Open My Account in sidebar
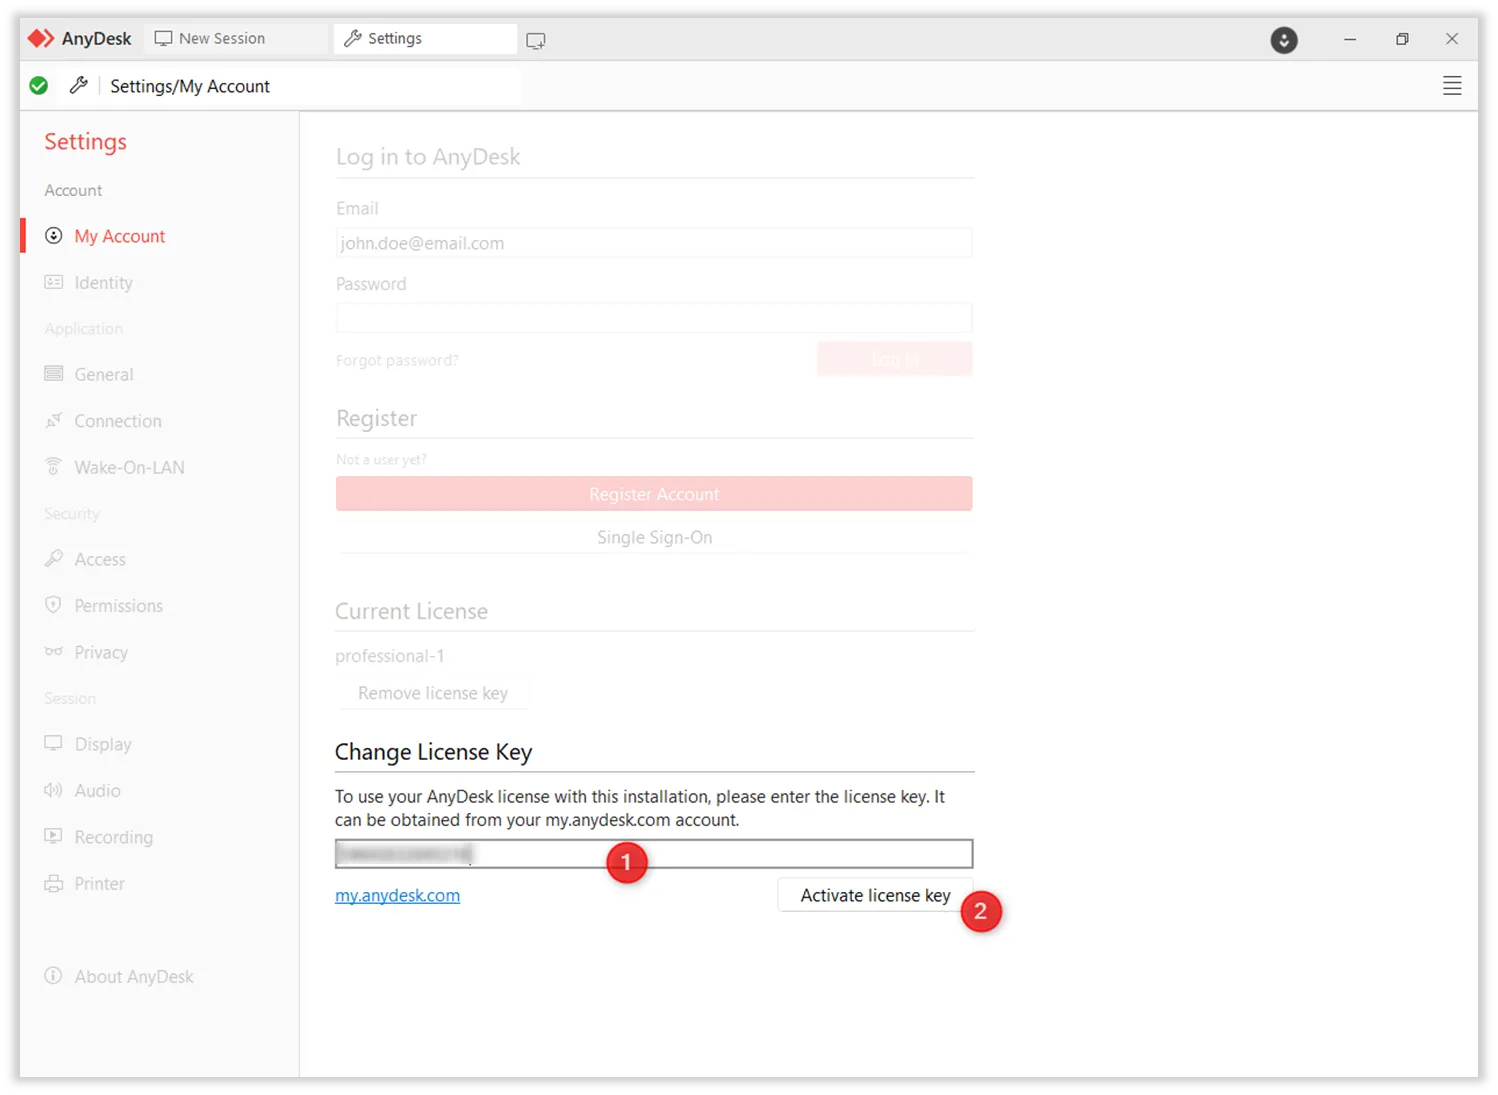The width and height of the screenshot is (1498, 1095). (x=119, y=236)
